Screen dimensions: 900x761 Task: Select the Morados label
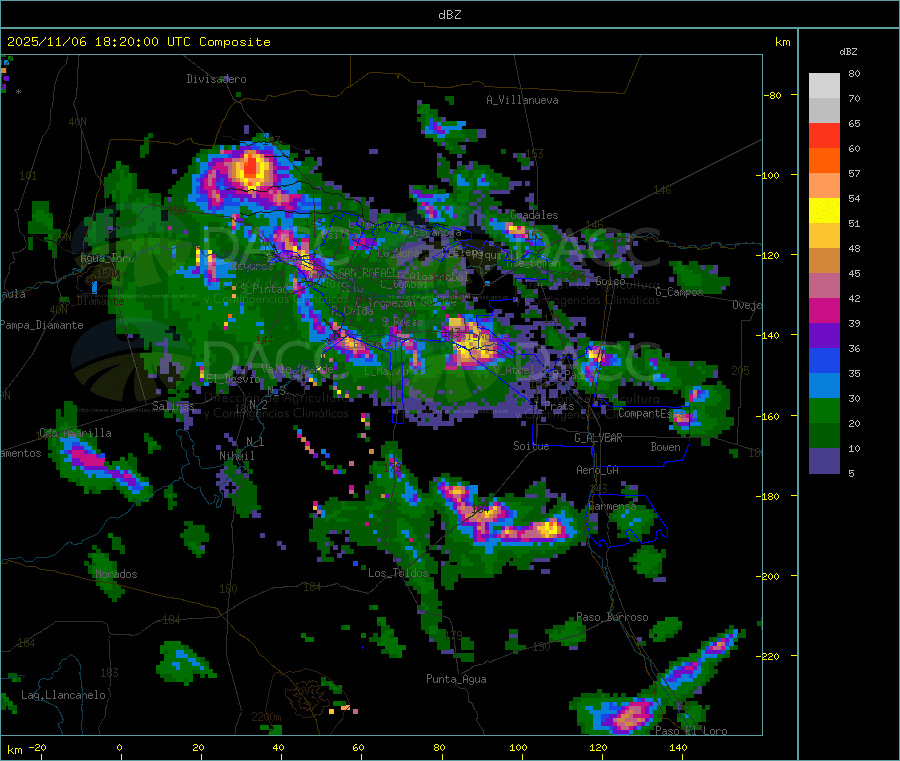pyautogui.click(x=116, y=574)
